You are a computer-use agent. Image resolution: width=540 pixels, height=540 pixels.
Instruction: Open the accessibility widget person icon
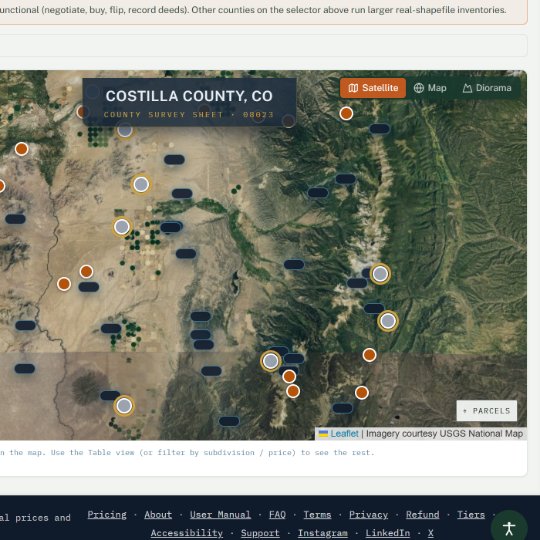coord(509,528)
